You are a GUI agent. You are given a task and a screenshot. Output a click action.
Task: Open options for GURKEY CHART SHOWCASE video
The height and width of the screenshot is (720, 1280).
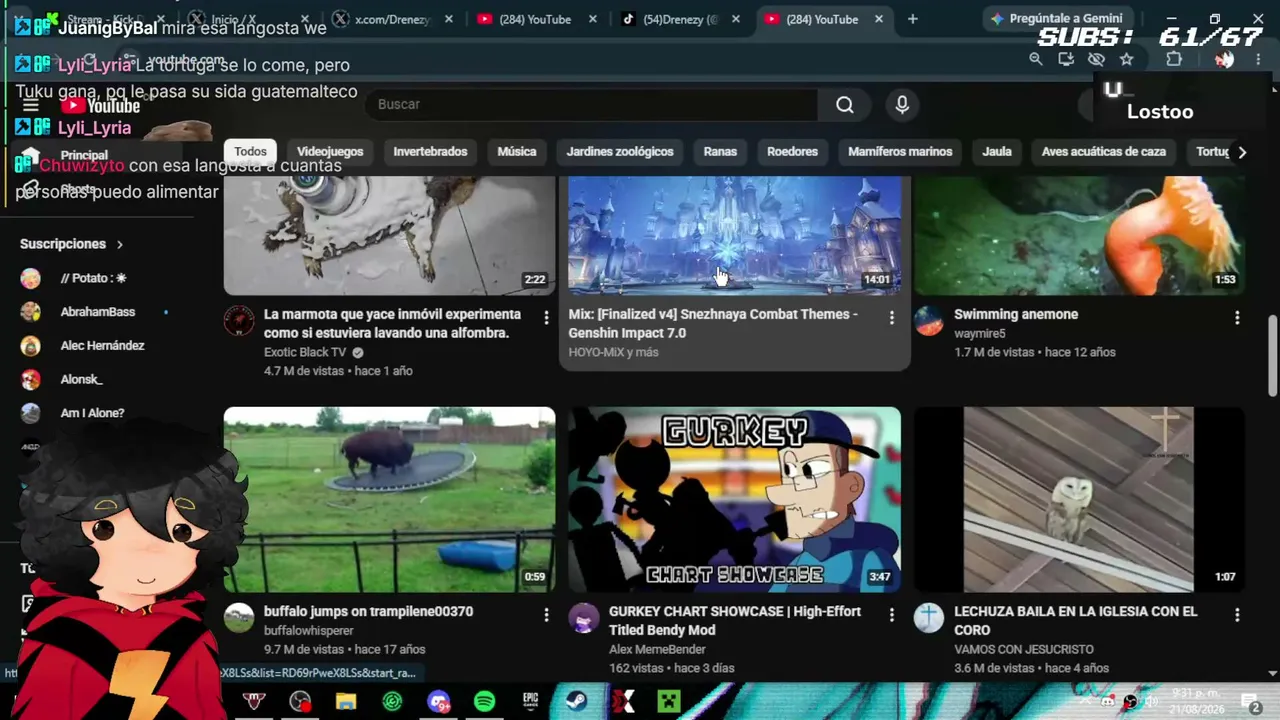892,615
